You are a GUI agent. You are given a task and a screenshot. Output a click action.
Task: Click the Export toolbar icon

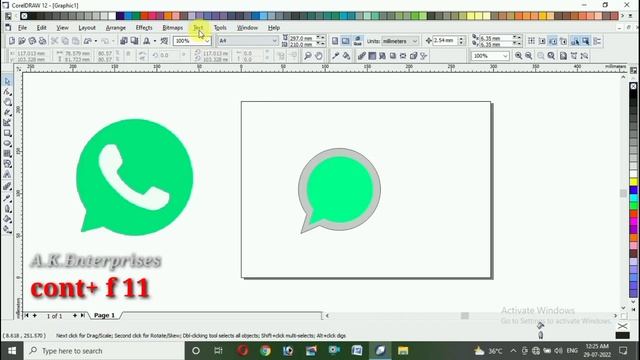(134, 41)
